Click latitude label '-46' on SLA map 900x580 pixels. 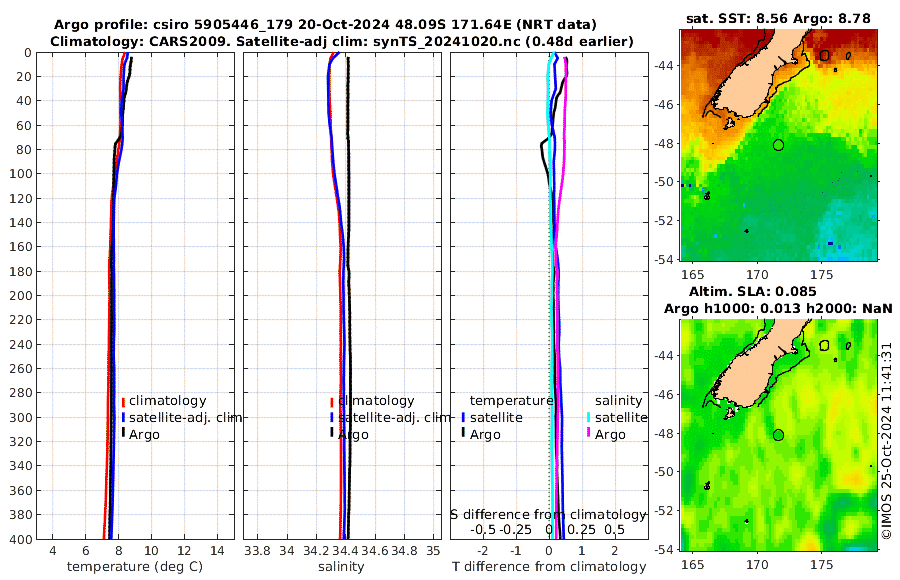click(665, 395)
